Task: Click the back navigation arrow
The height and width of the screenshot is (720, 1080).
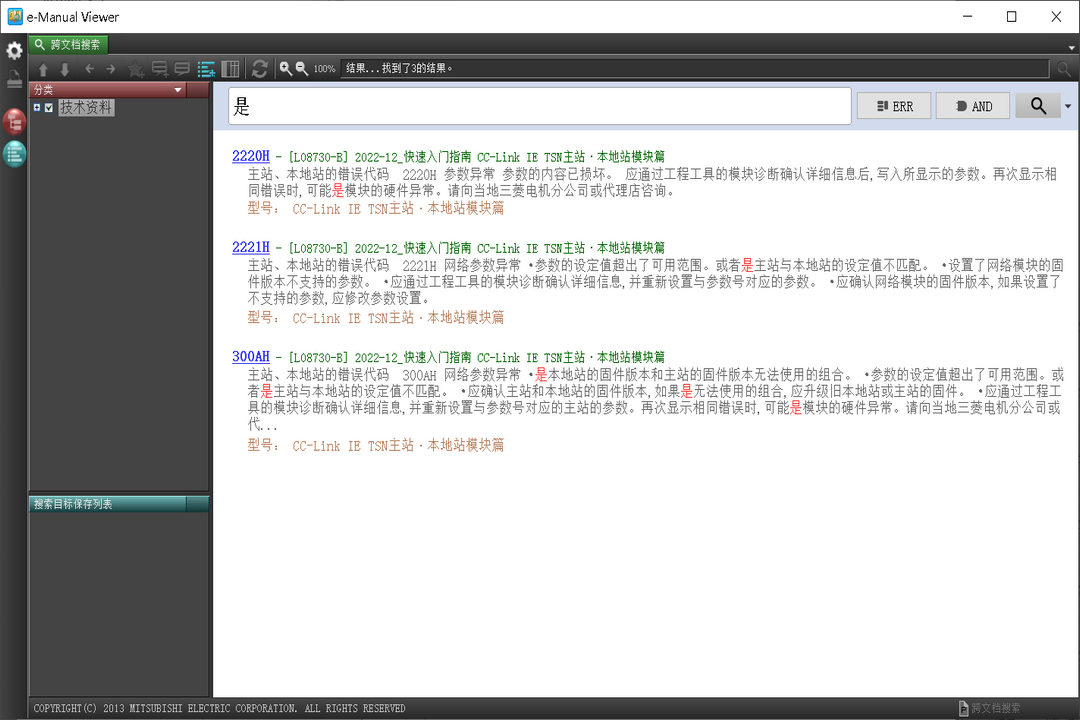Action: point(89,69)
